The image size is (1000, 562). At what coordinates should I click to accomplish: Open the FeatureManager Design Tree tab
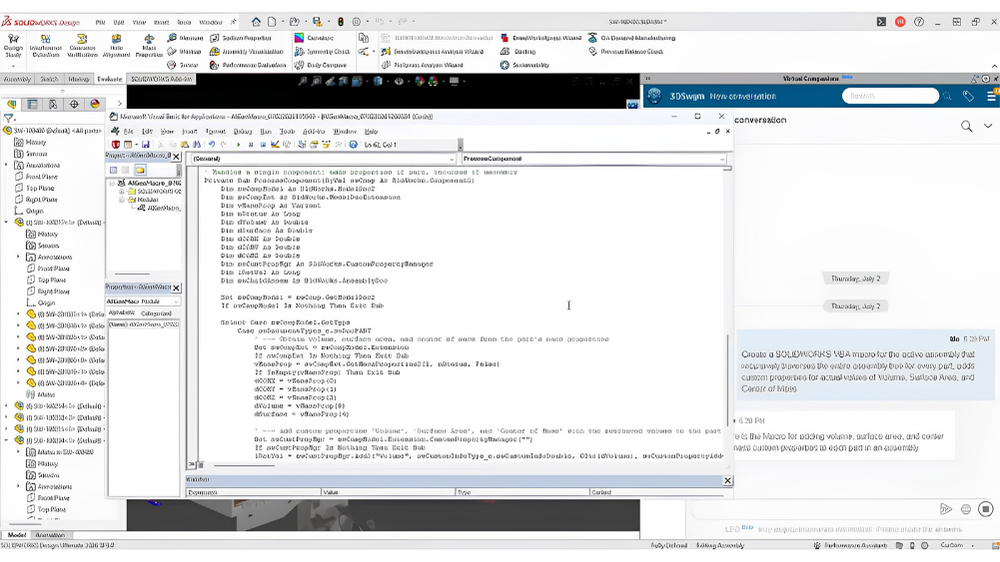pyautogui.click(x=11, y=104)
